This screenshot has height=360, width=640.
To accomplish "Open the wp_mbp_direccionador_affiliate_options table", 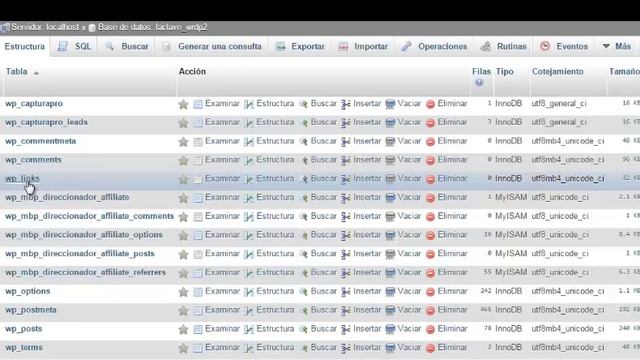I will tap(84, 235).
